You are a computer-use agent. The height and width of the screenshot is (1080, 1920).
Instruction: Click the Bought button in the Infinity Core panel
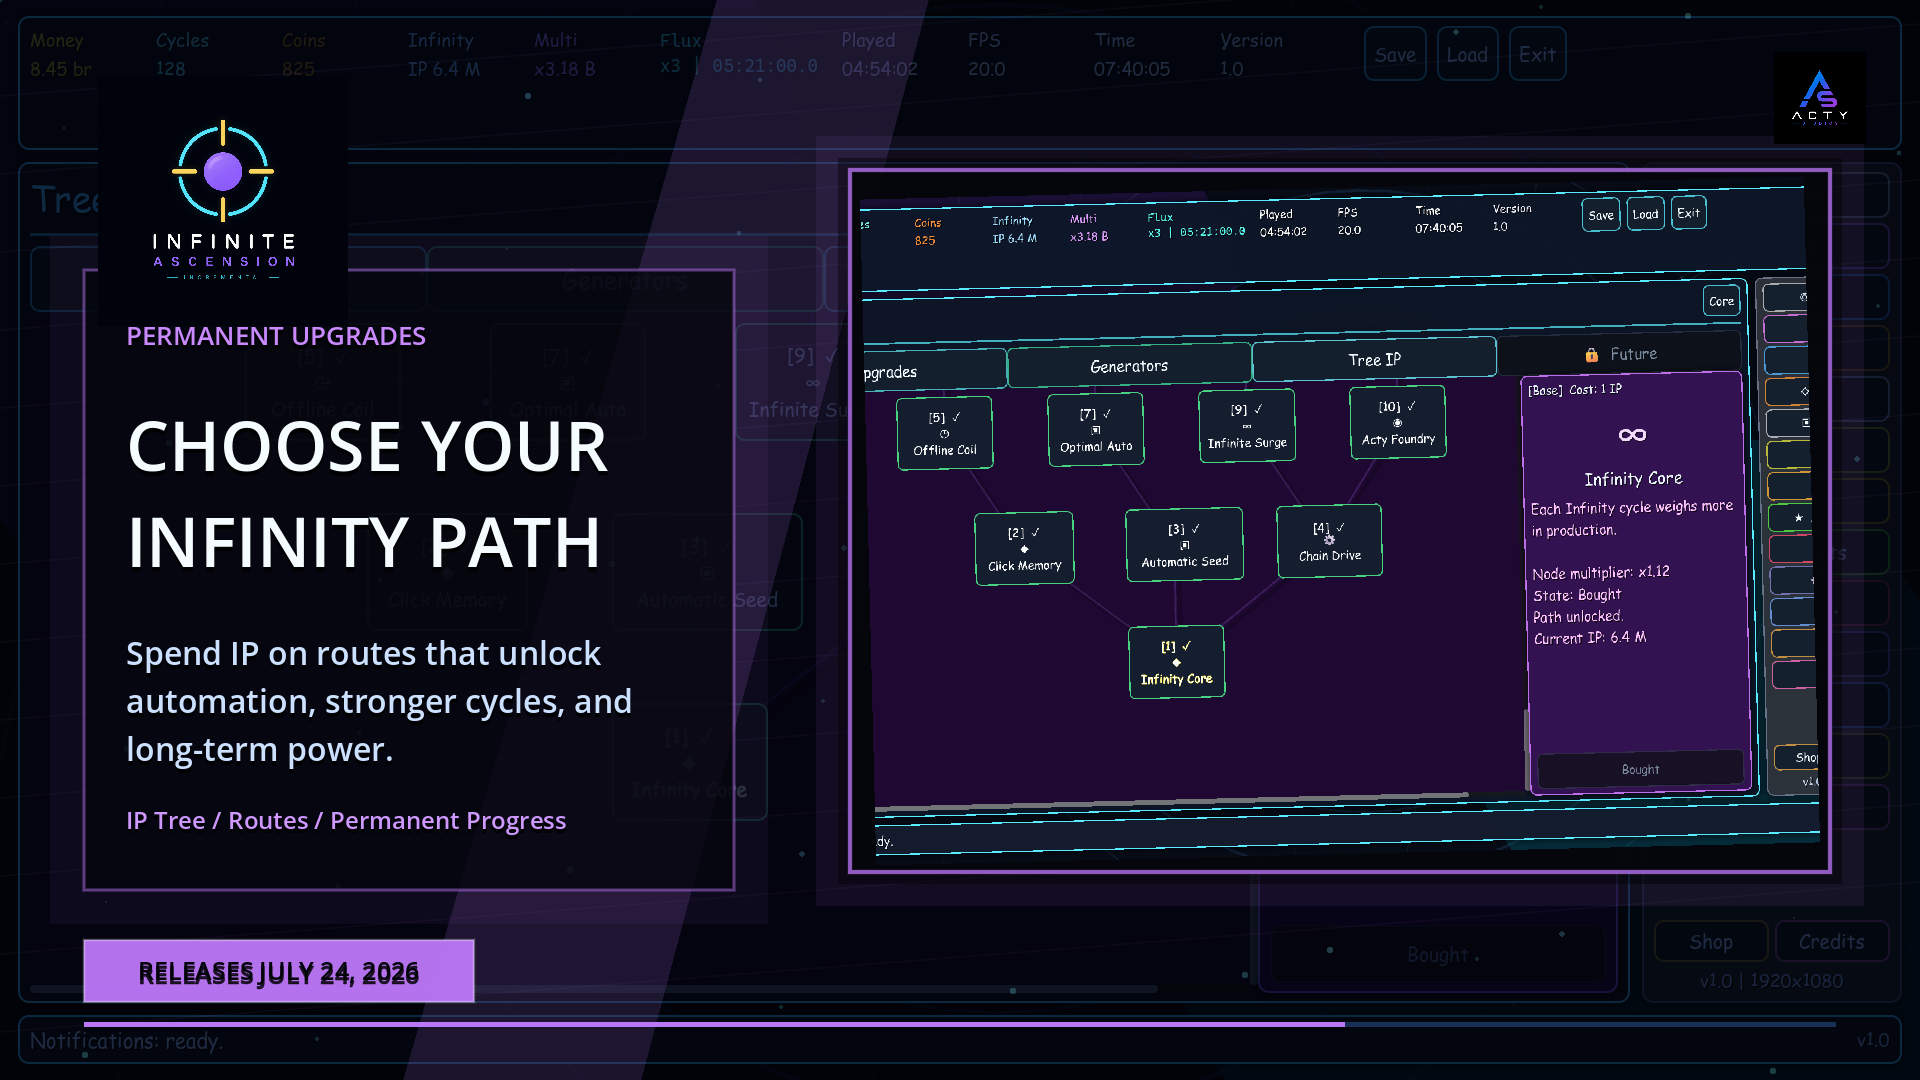1640,769
